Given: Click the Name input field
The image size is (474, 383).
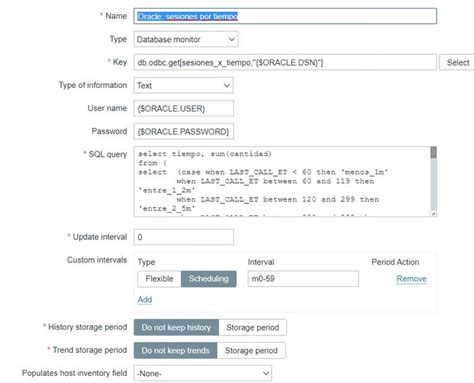Looking at the screenshot, I should (x=285, y=16).
